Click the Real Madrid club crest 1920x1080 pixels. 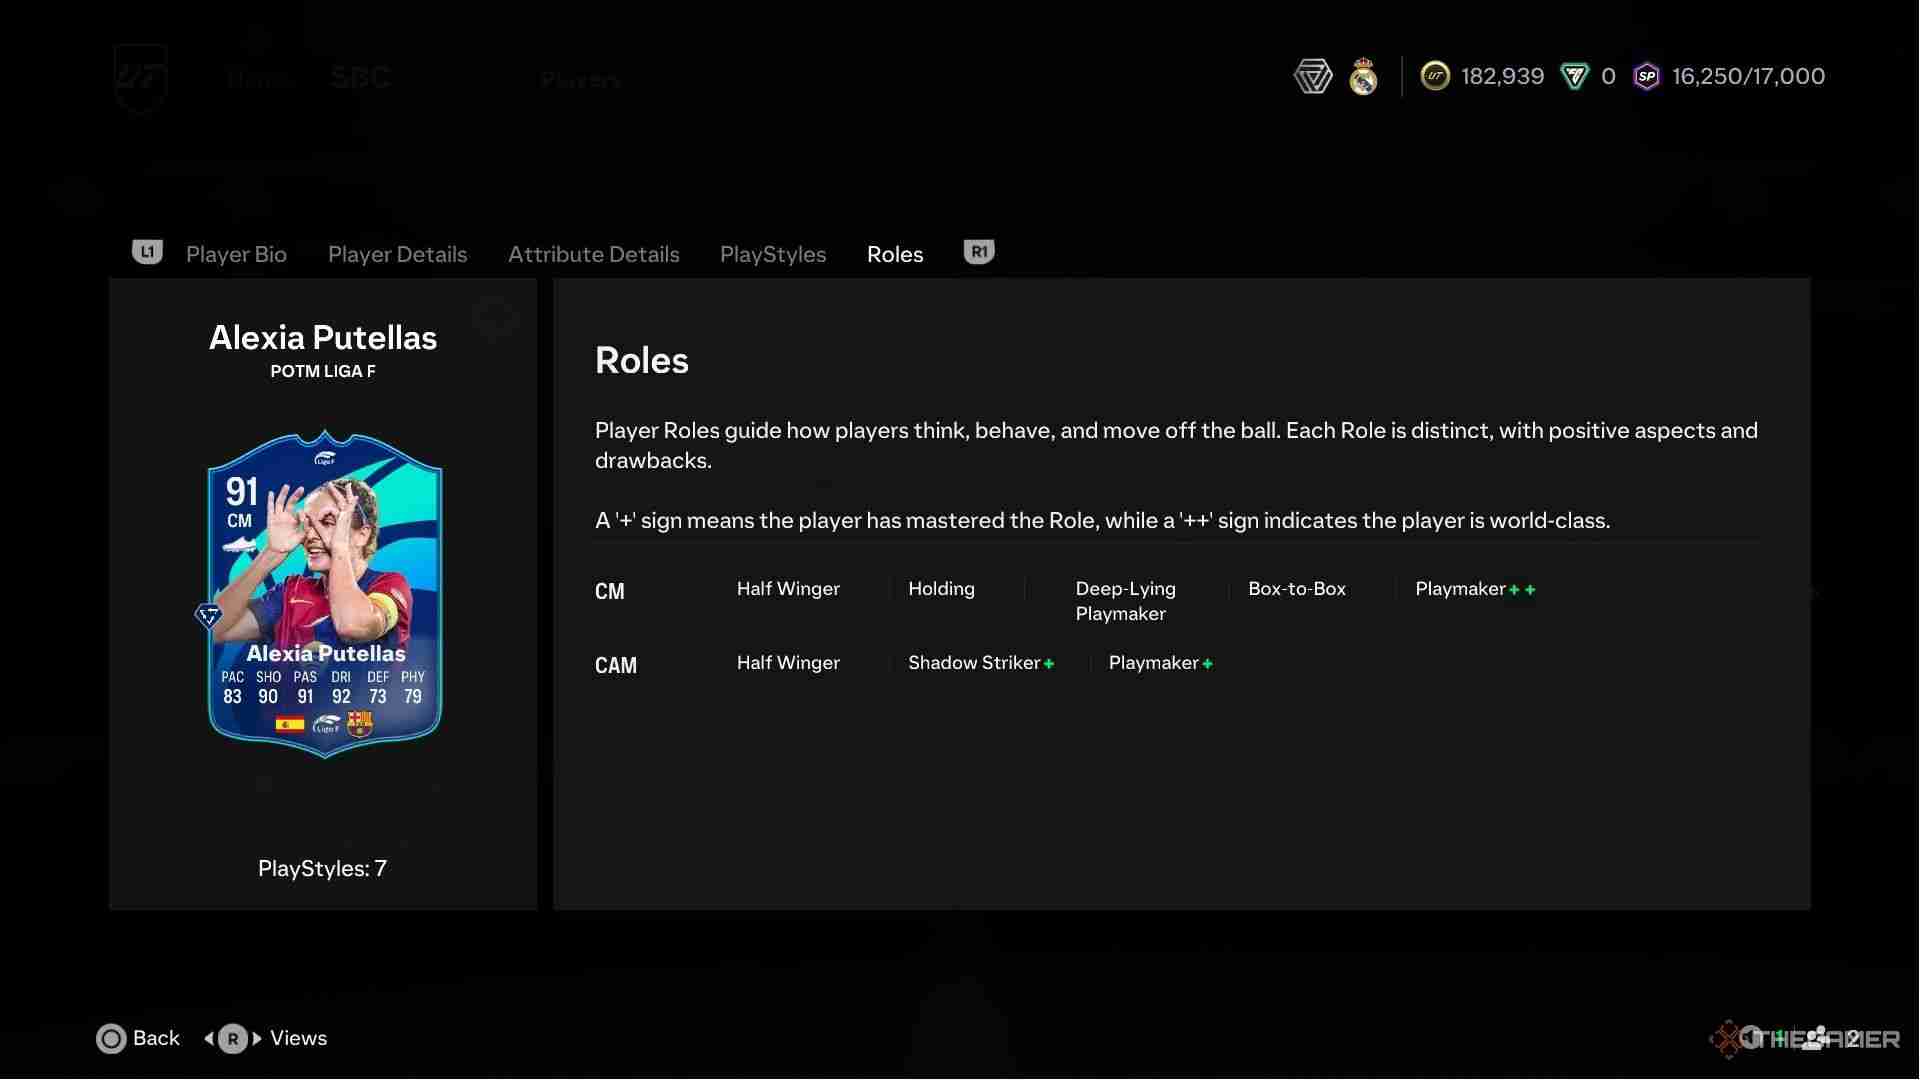point(1363,76)
